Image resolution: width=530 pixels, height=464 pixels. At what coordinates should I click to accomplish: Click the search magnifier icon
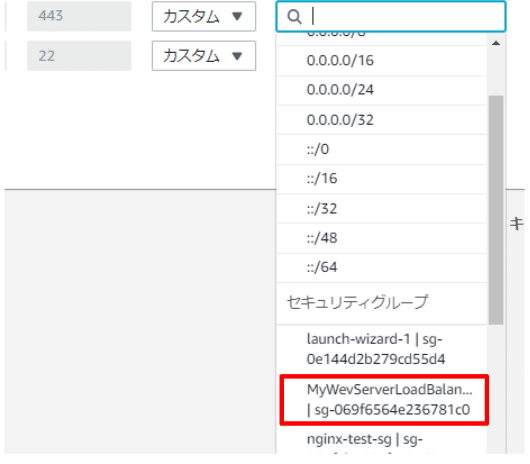294,17
